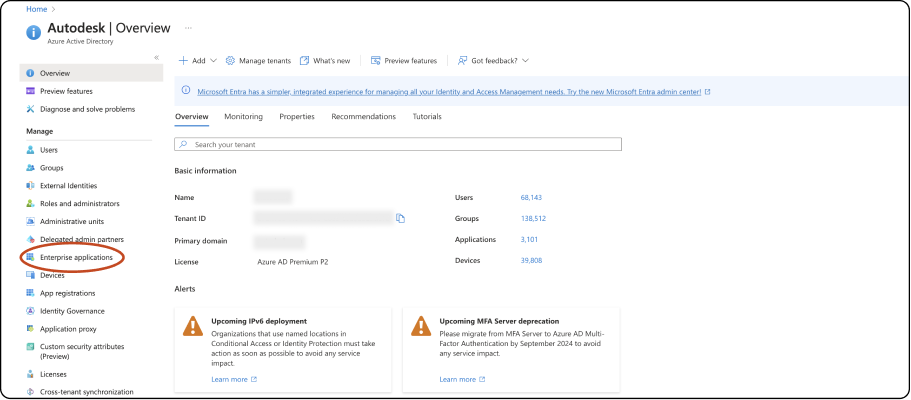This screenshot has height=400, width=911.
Task: Click the Cross-tenant synchronization icon
Action: coord(30,392)
